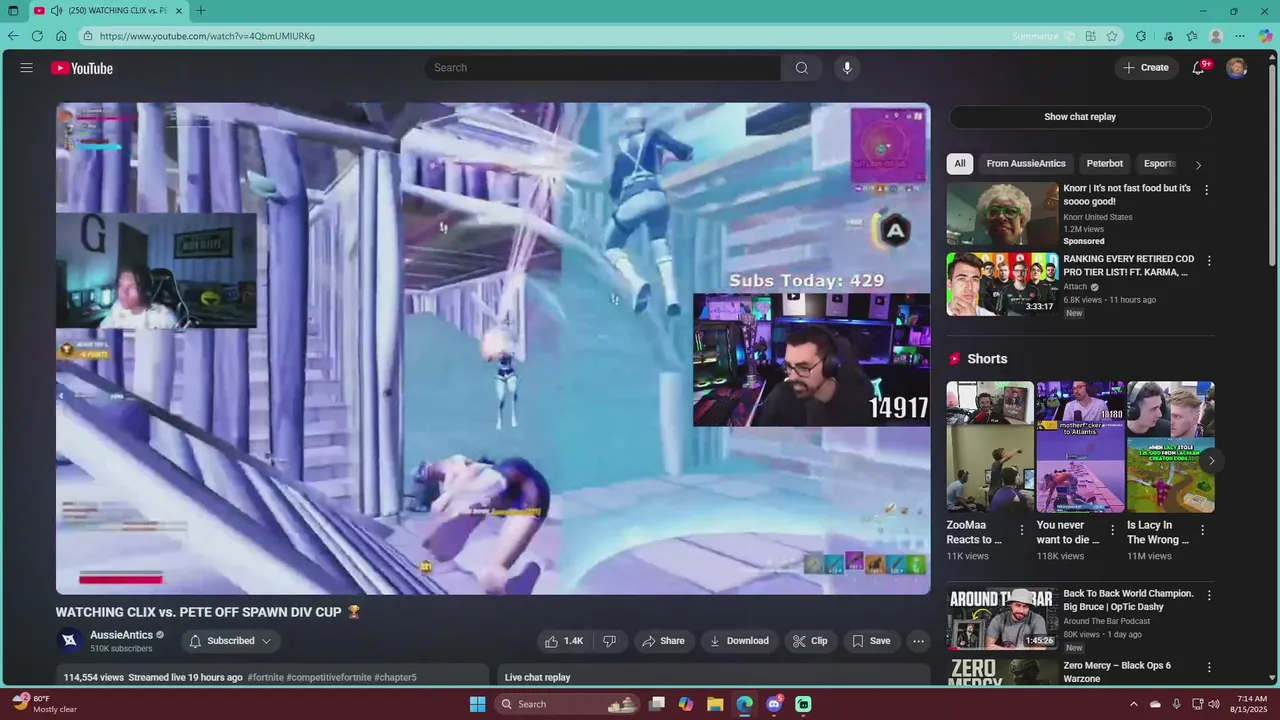Open the YouTube hamburger guide menu
This screenshot has height=720, width=1280.
click(x=27, y=68)
